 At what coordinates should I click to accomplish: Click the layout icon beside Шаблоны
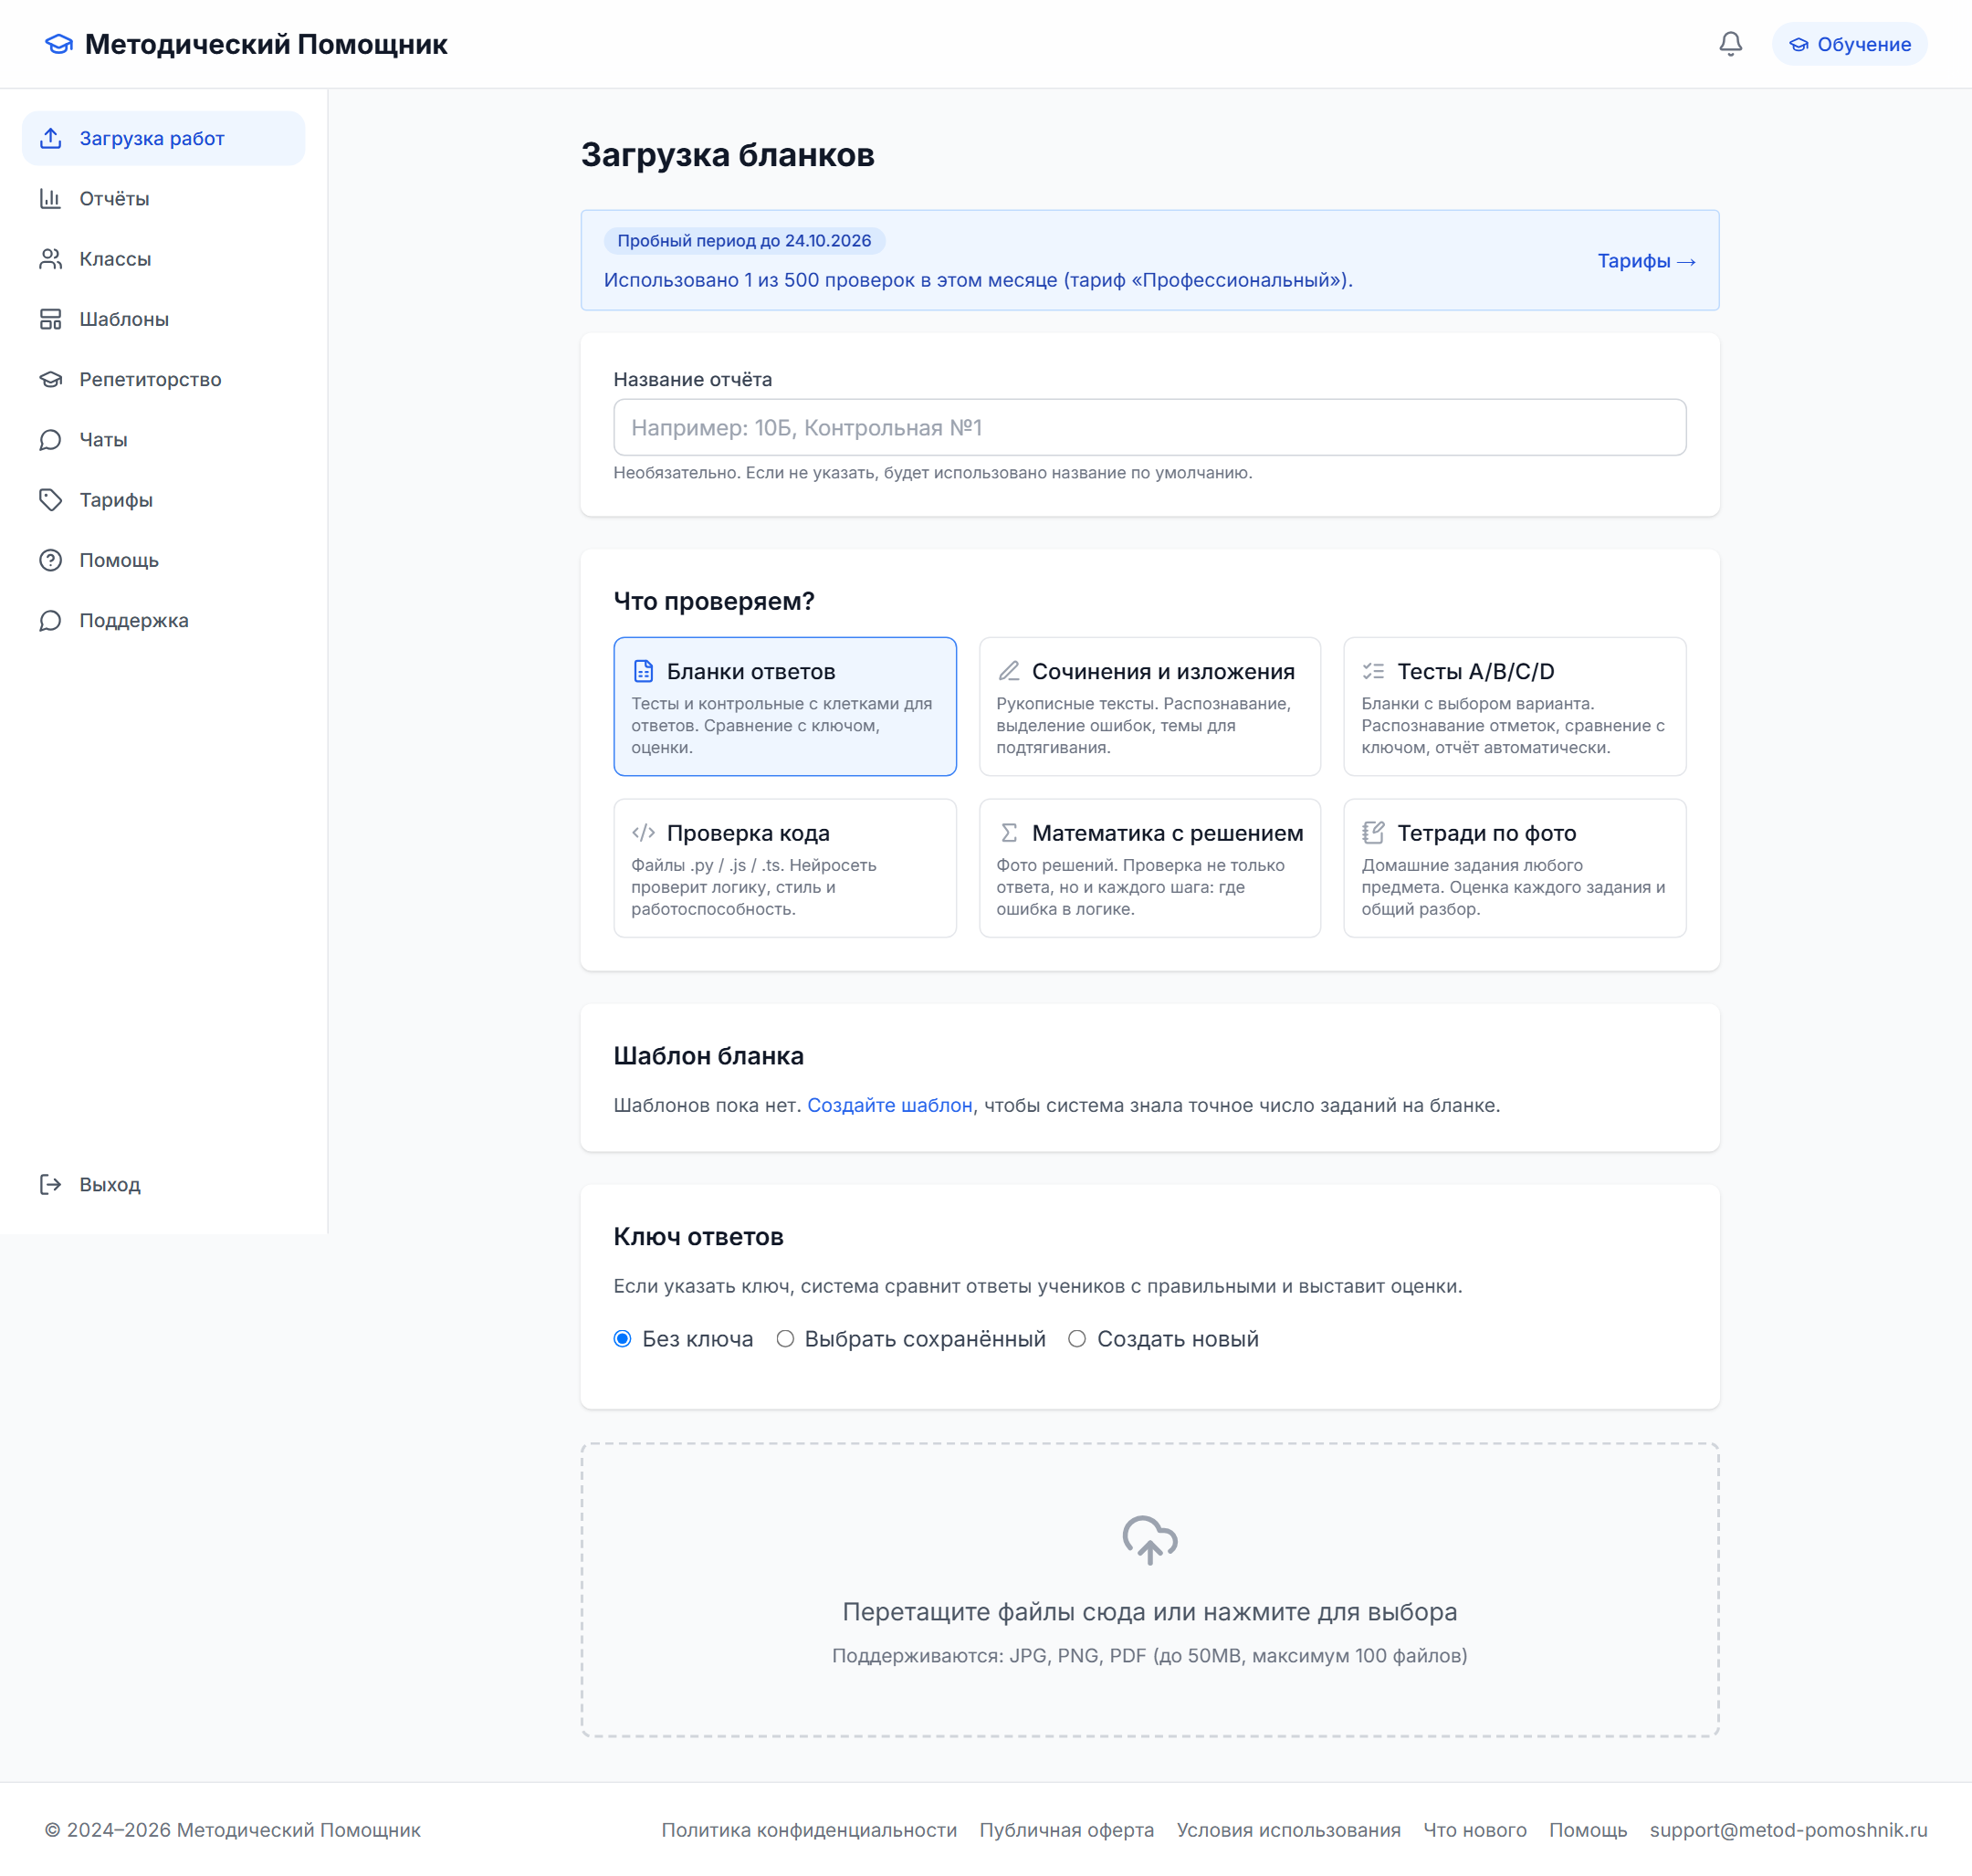point(51,319)
